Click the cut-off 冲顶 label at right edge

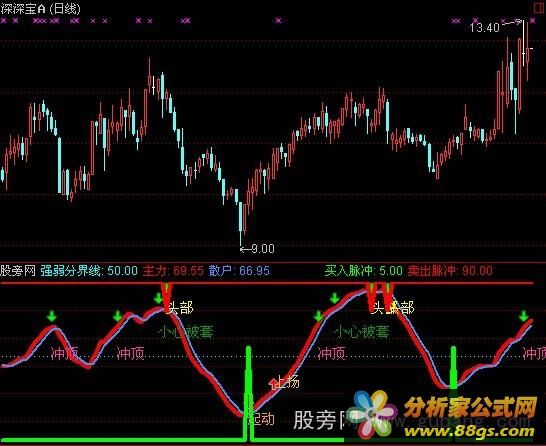(x=534, y=354)
